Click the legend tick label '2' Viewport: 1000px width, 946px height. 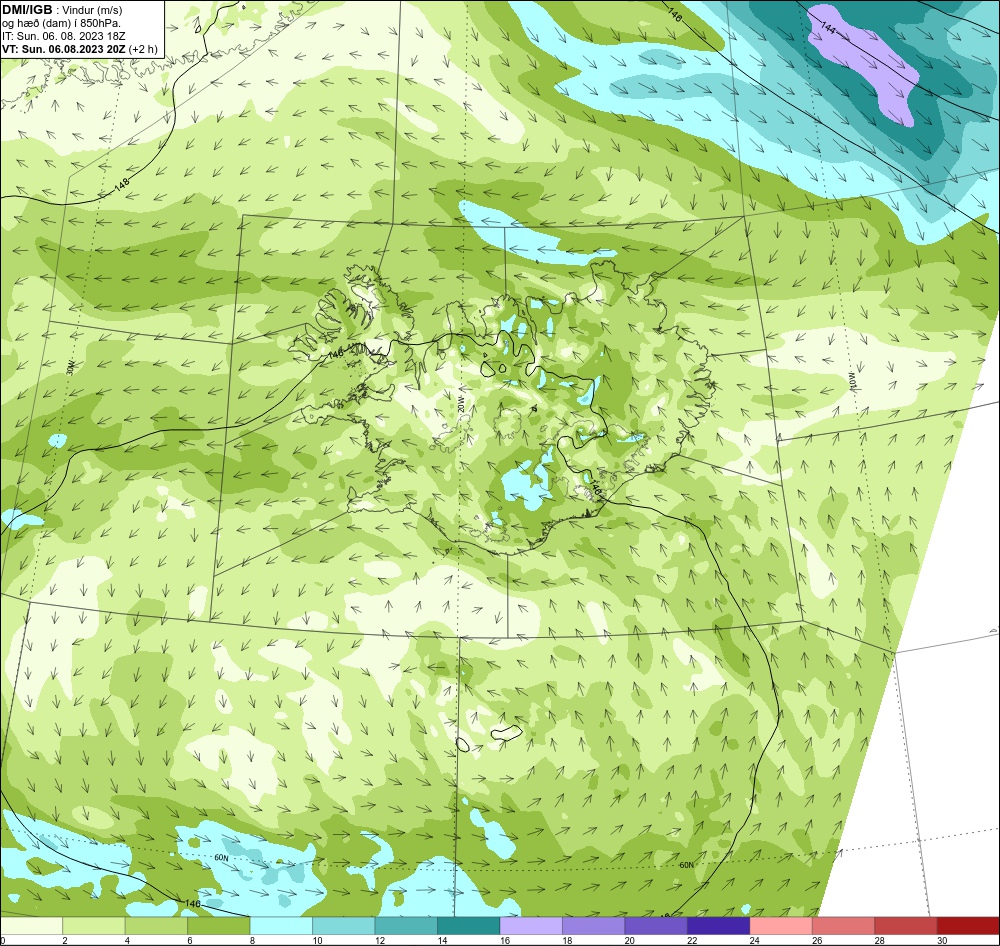point(65,940)
